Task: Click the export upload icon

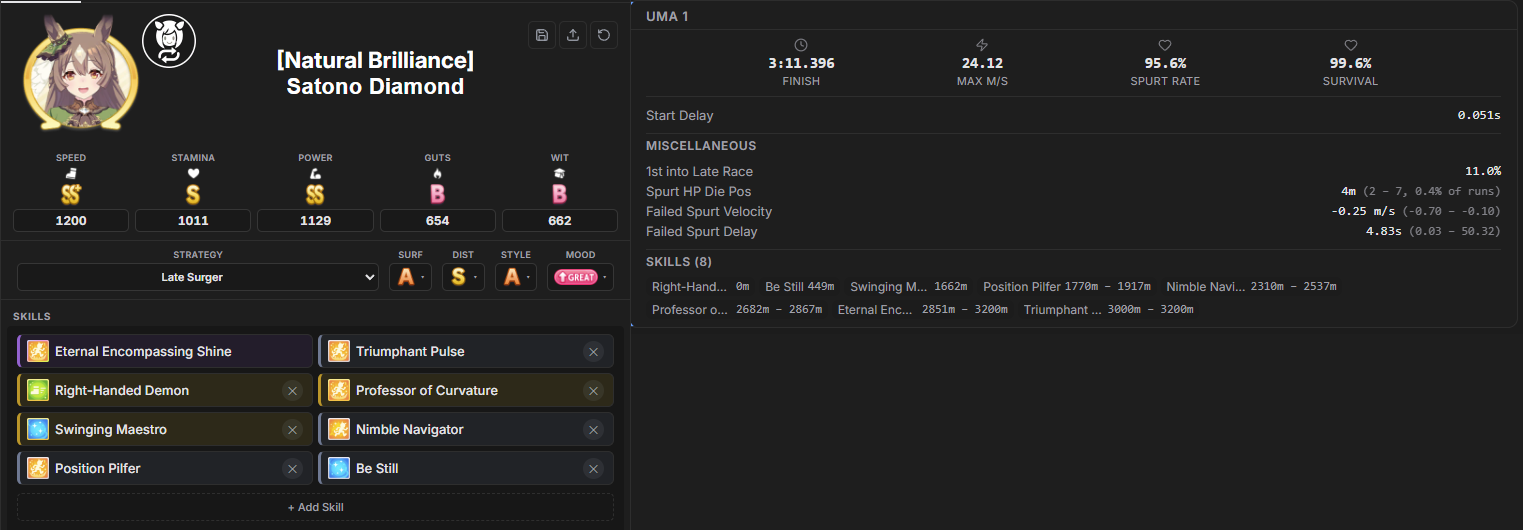Action: point(573,35)
